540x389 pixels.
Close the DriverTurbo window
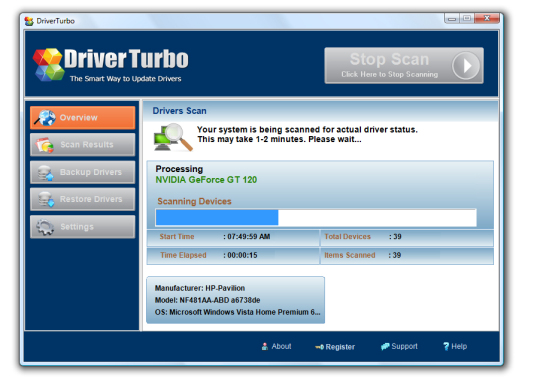point(487,18)
